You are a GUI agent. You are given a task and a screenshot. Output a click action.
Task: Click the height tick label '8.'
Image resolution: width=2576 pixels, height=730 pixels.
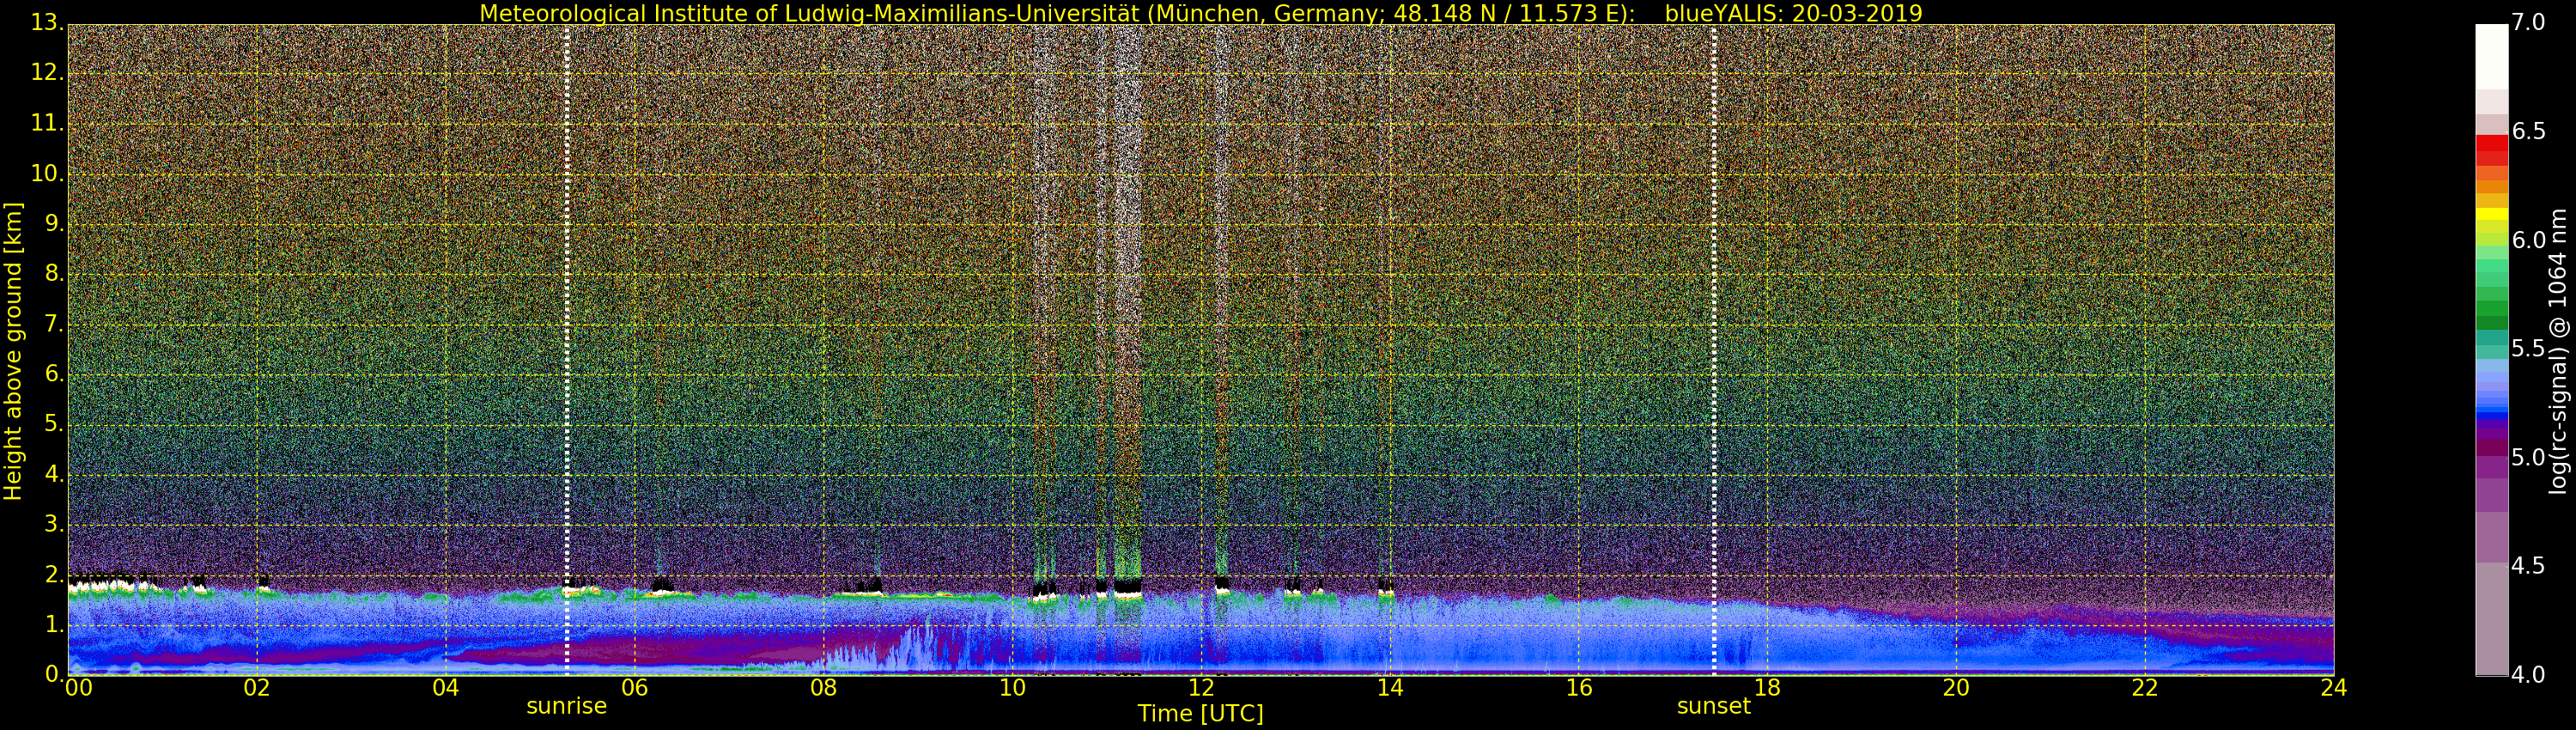click(54, 273)
